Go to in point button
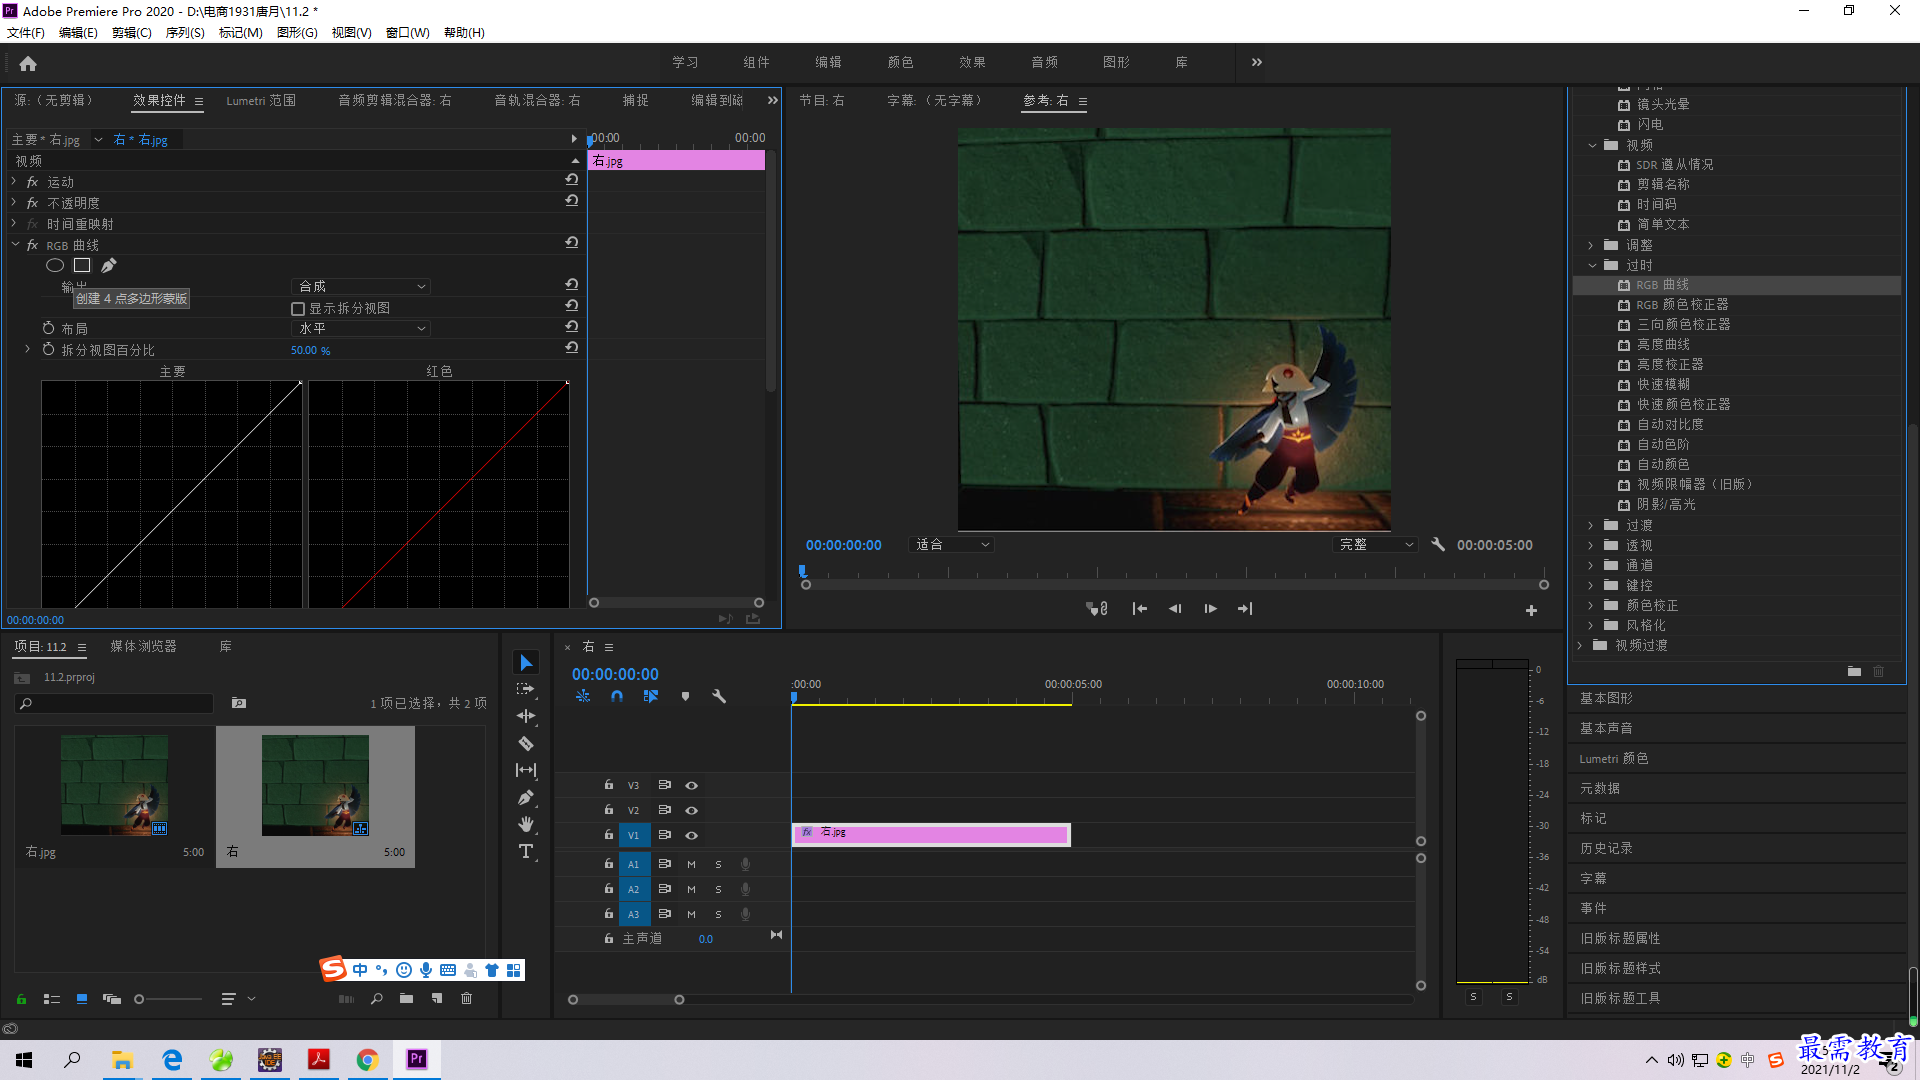 tap(1139, 609)
